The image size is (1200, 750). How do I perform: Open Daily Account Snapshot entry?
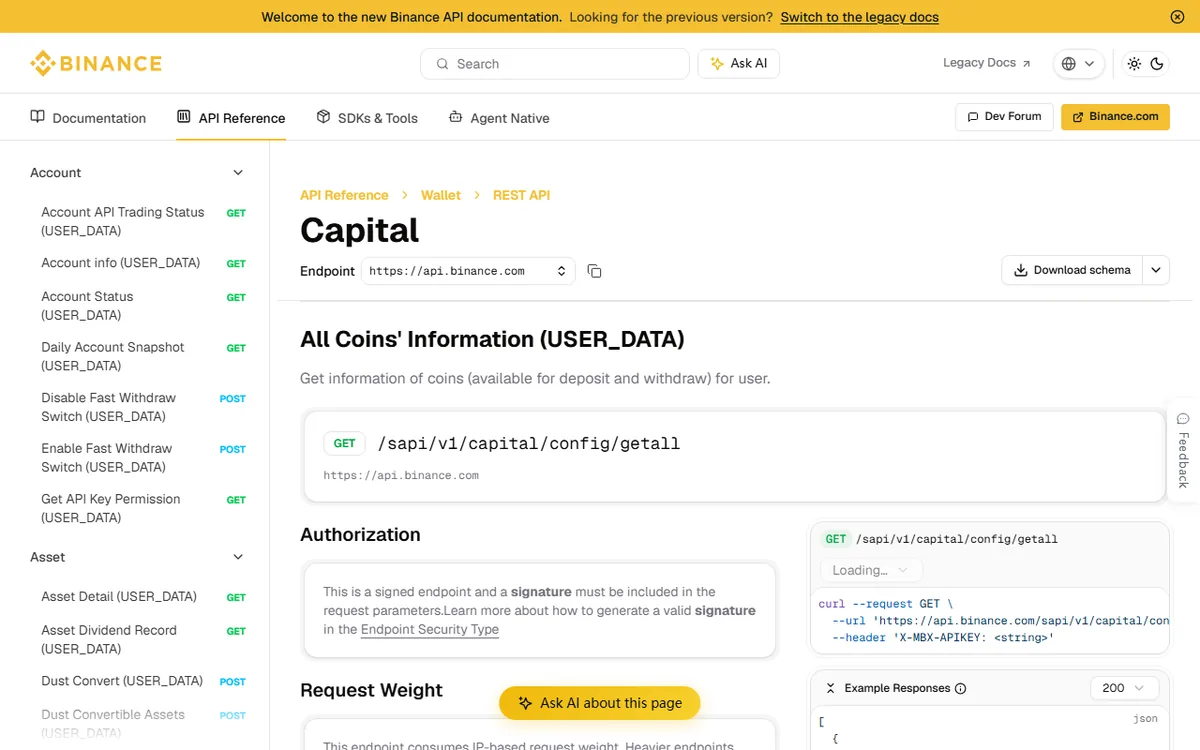pos(143,356)
